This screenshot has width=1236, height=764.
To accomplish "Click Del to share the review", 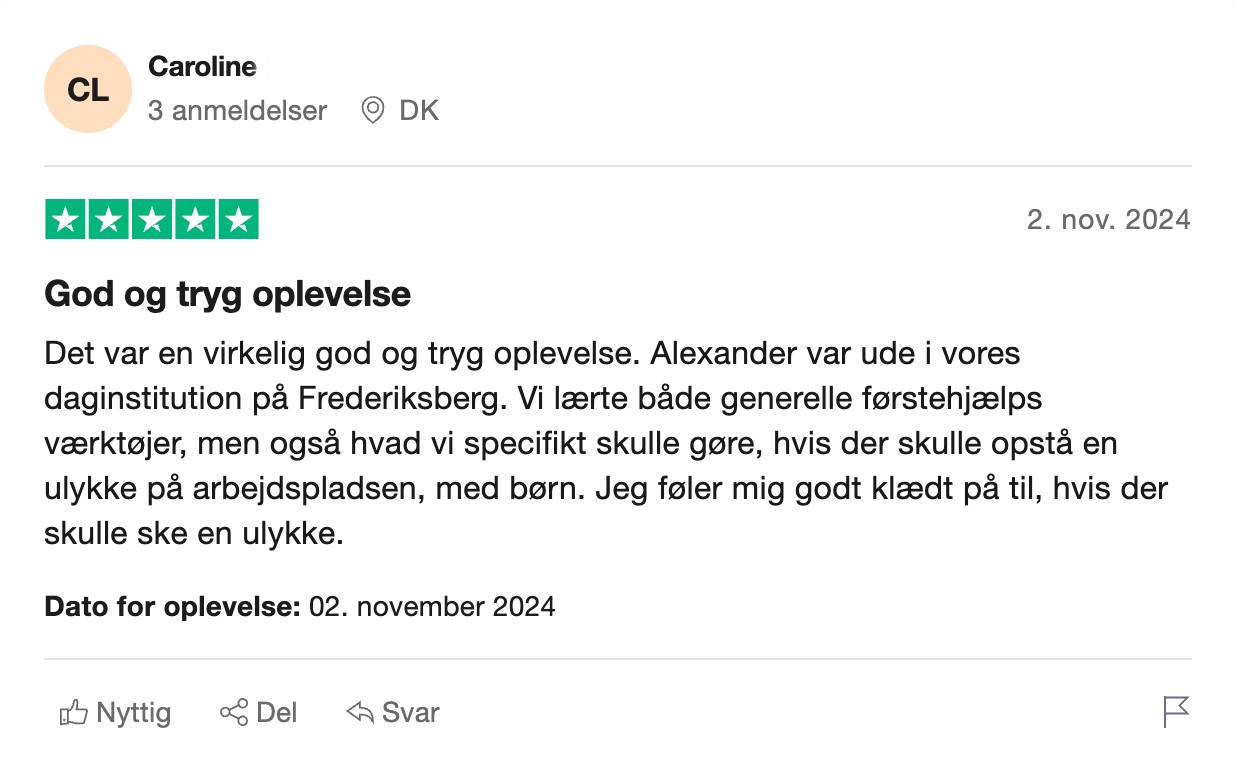I will (x=277, y=713).
